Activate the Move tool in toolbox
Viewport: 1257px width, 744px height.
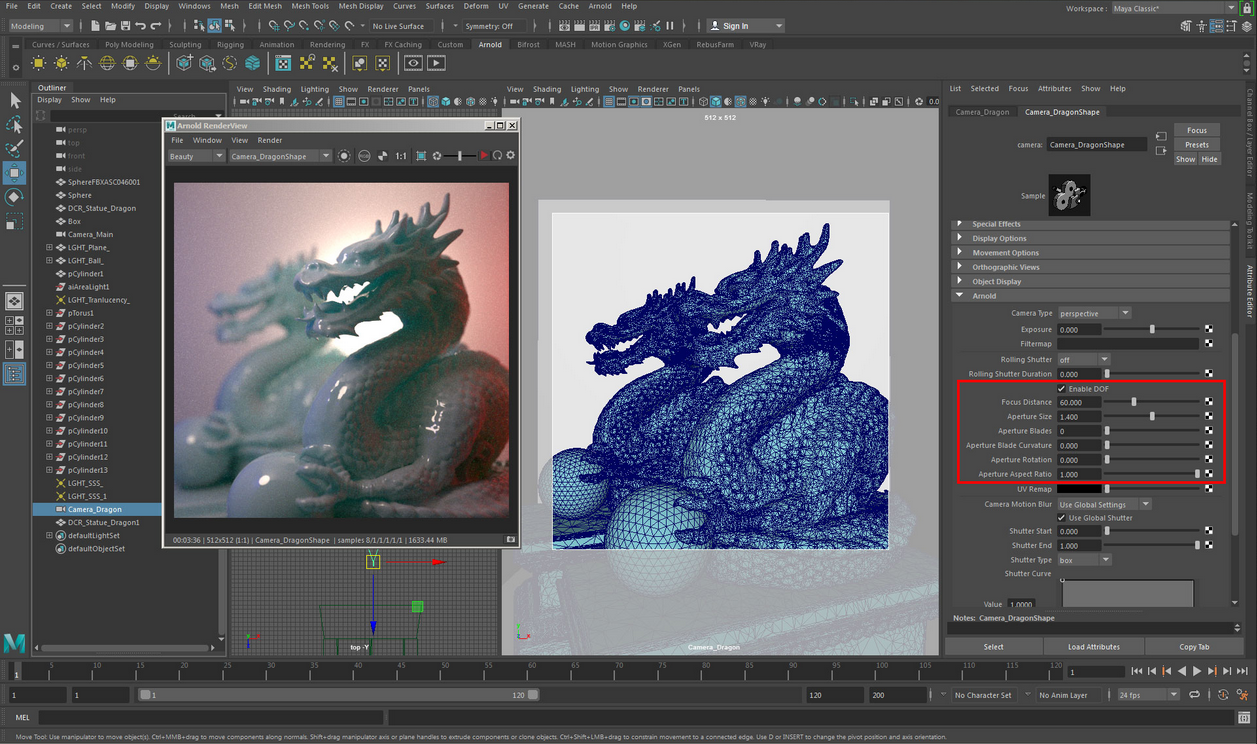point(14,173)
